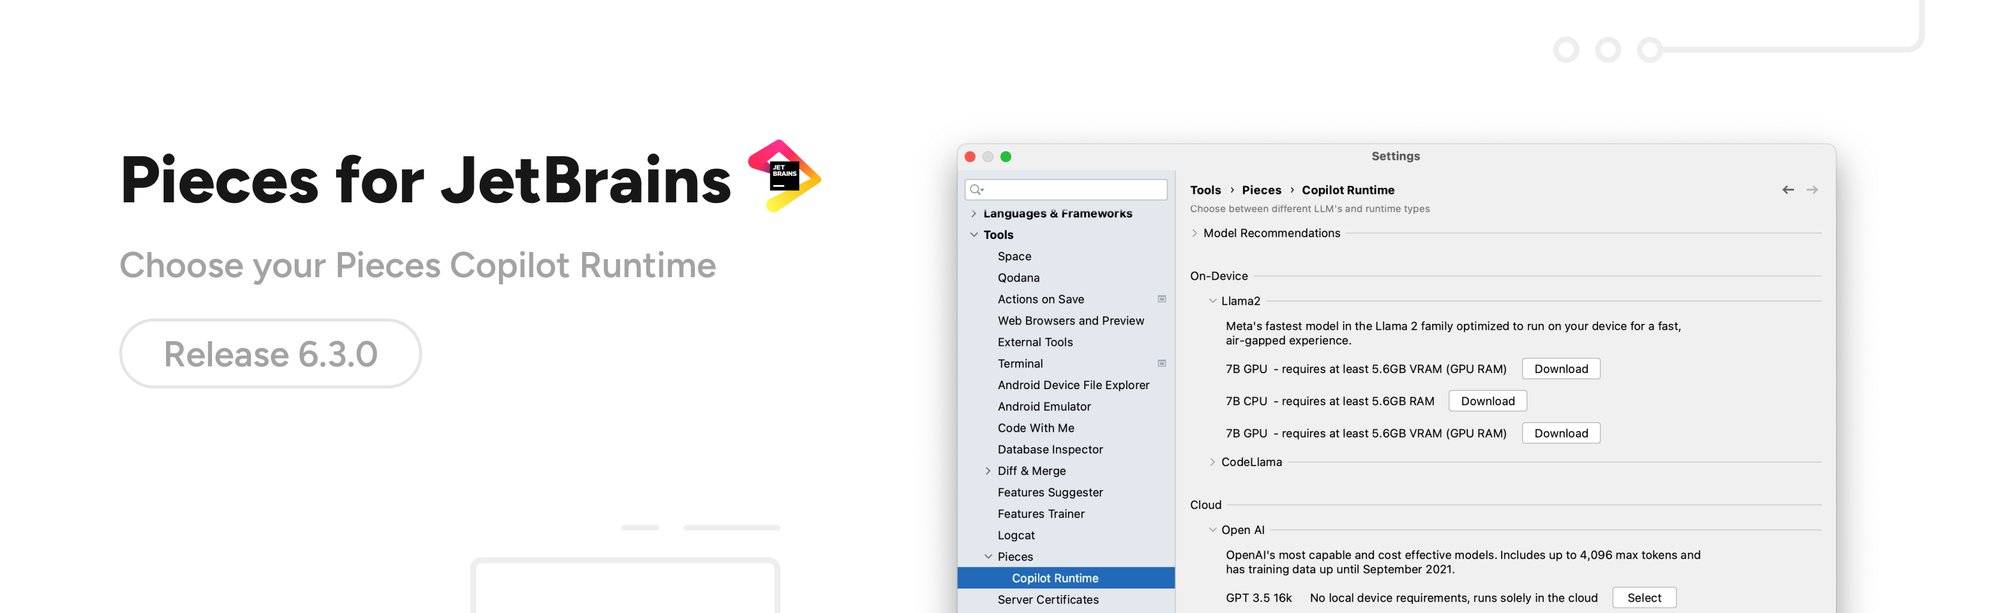This screenshot has height=613, width=2000.
Task: Click the Actions on Save project-level marker icon
Action: pyautogui.click(x=1162, y=299)
